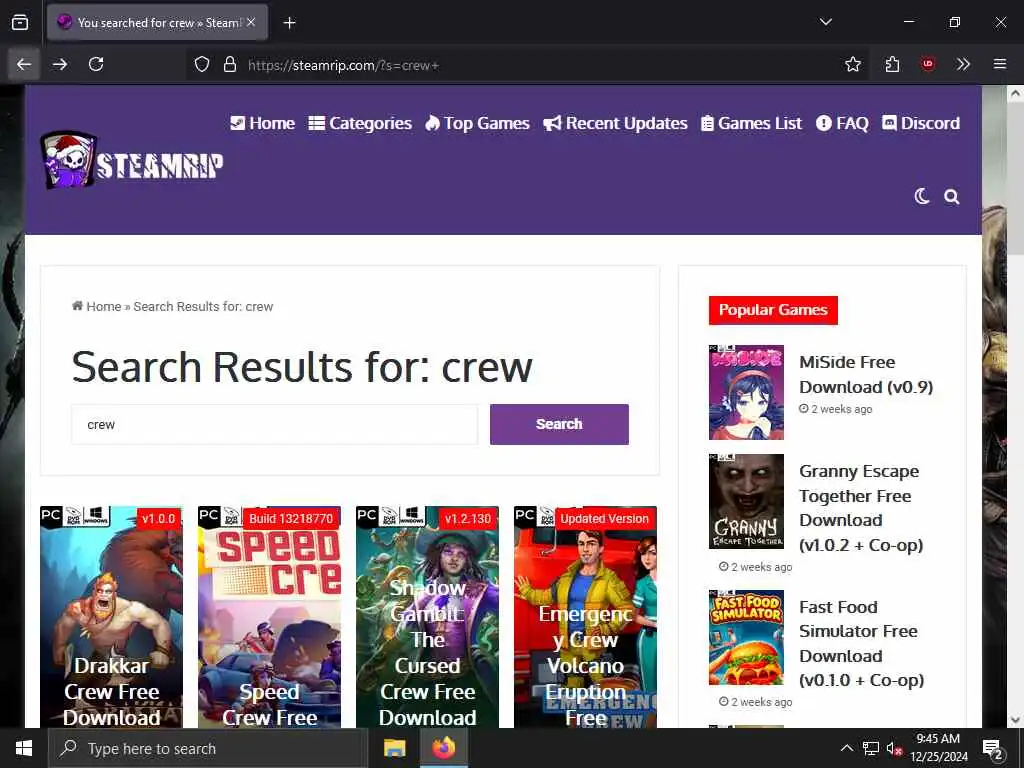Open the muted volume tray icon
Image resolution: width=1024 pixels, height=768 pixels.
(894, 748)
